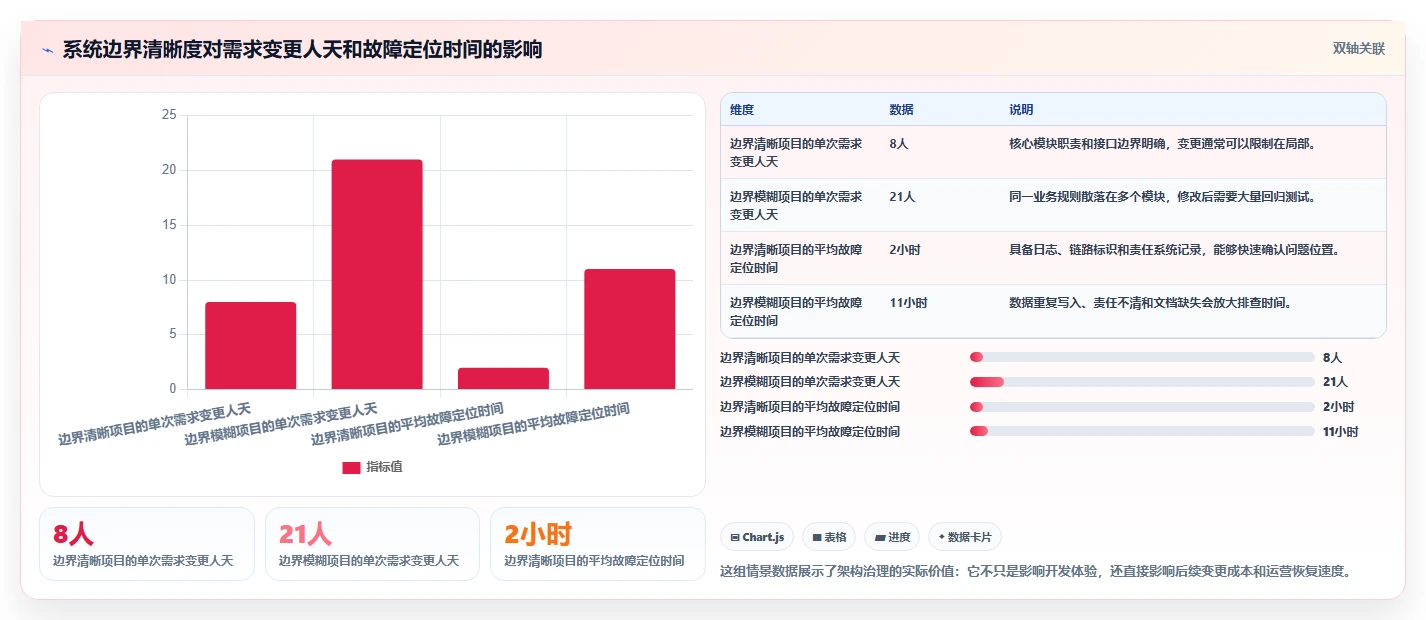Screen dimensions: 1426x620
Task: Open the 8人 data card
Action: (x=147, y=544)
